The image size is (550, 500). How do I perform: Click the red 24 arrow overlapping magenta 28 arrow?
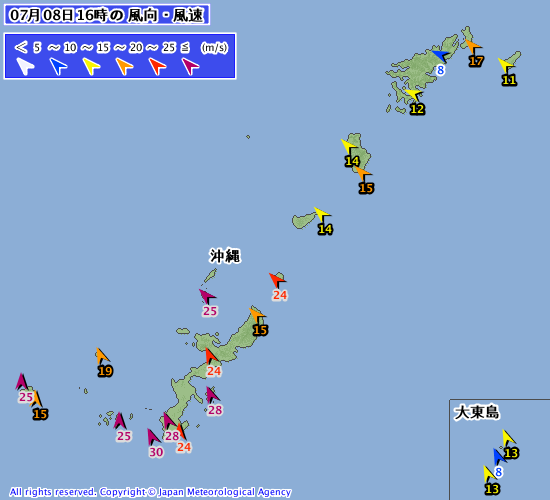coord(181,431)
